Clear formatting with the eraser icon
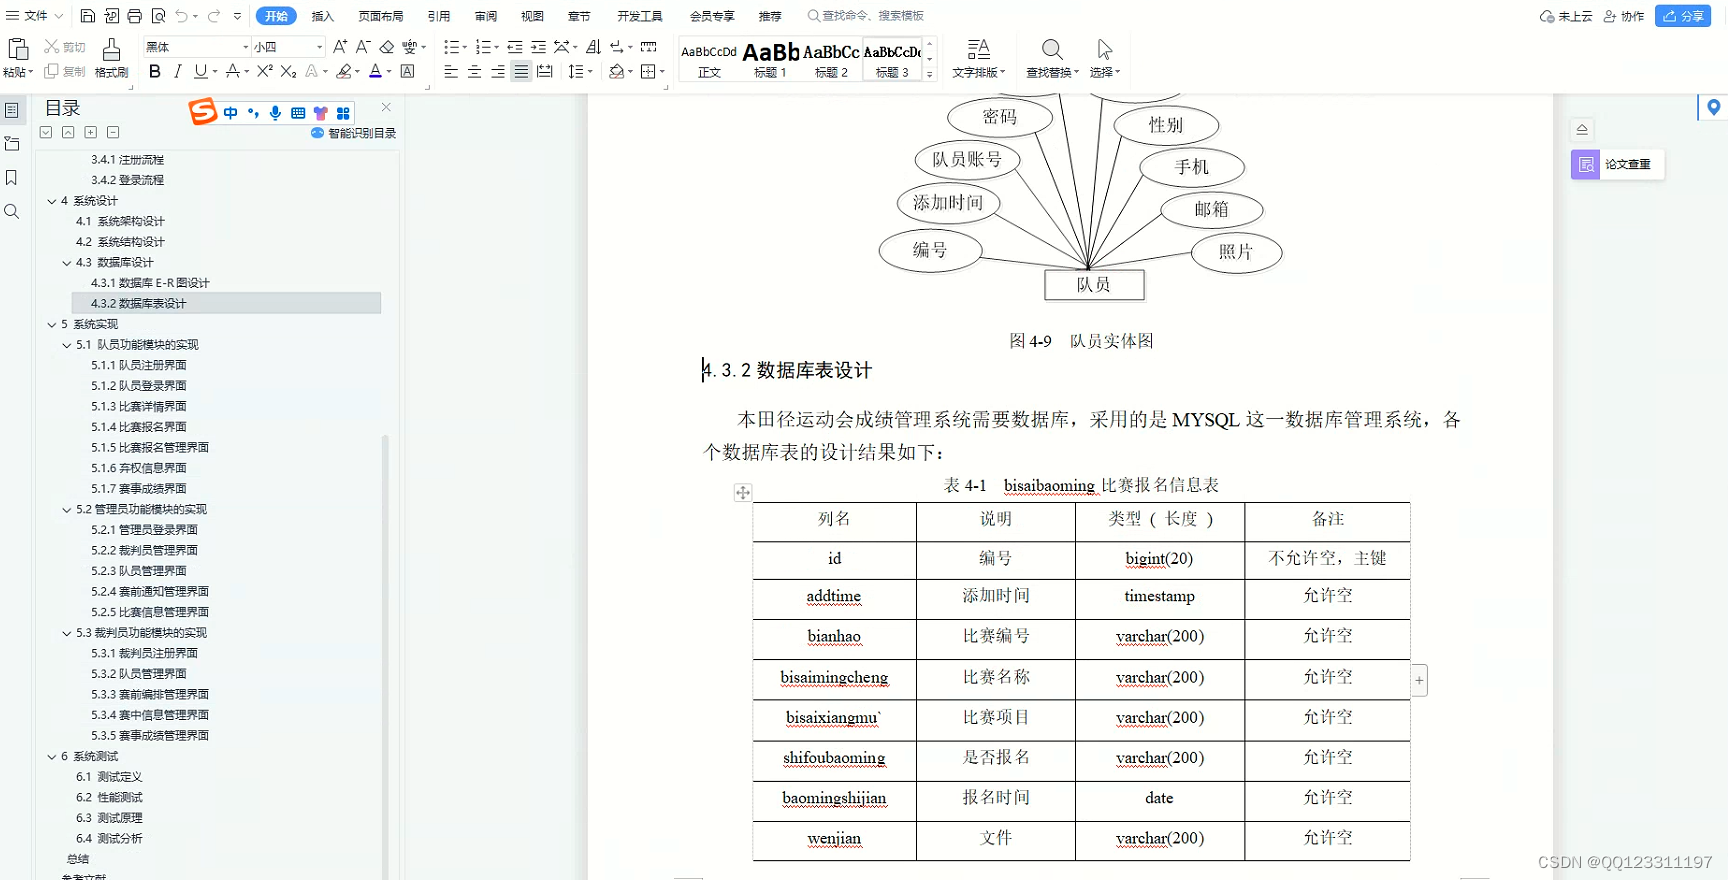This screenshot has height=880, width=1728. tap(387, 47)
